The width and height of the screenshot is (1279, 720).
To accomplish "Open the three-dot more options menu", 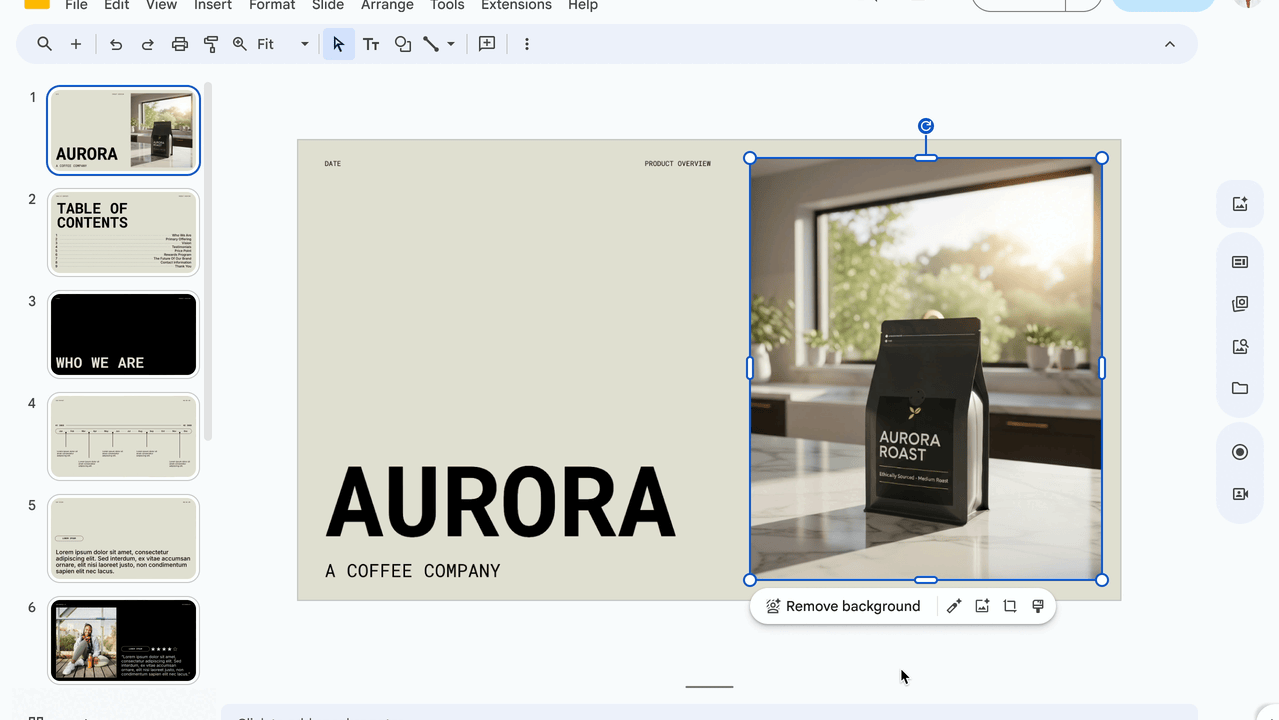I will (527, 44).
